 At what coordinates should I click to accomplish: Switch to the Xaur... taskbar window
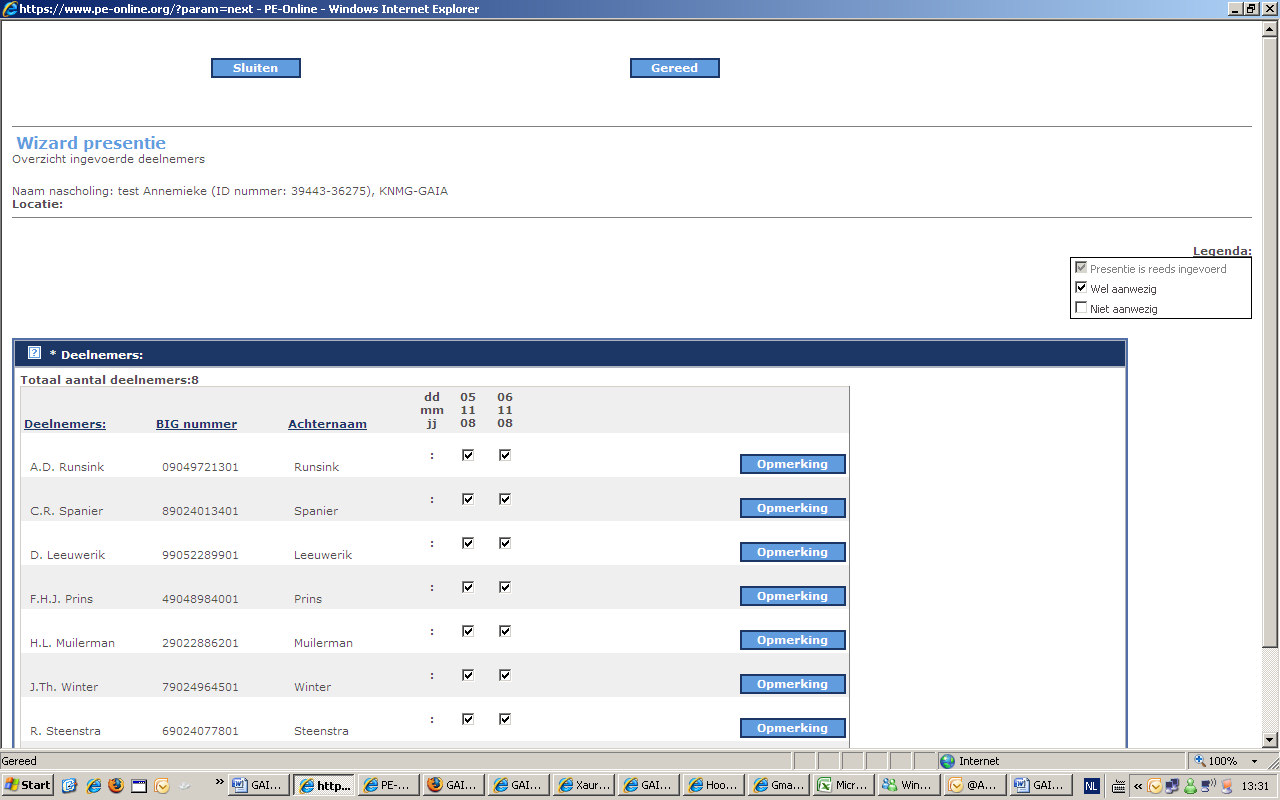tap(583, 786)
